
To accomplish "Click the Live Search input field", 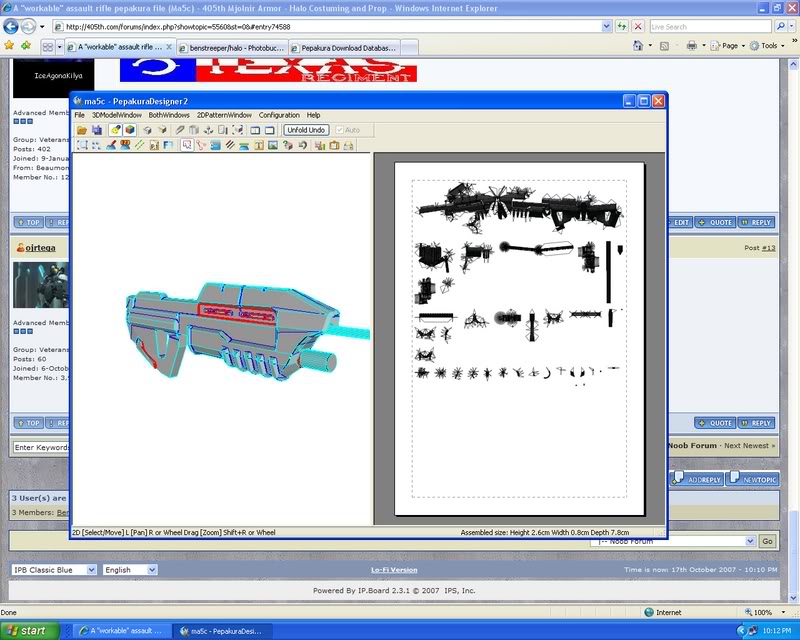I will [x=710, y=27].
